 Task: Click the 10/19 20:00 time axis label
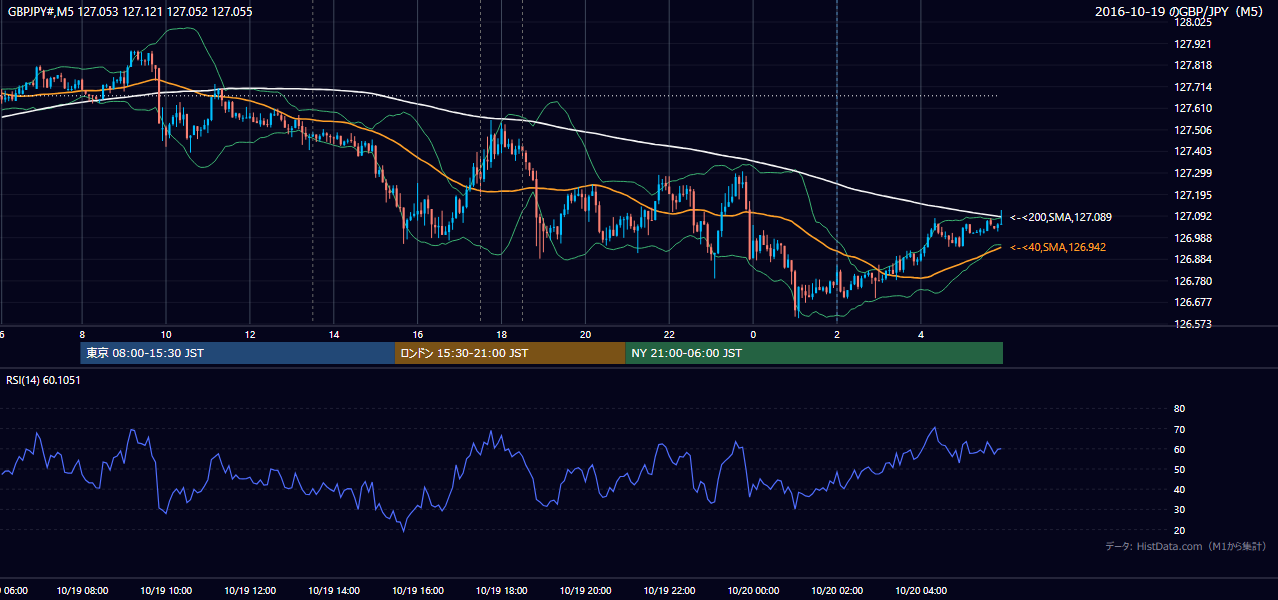(x=585, y=591)
